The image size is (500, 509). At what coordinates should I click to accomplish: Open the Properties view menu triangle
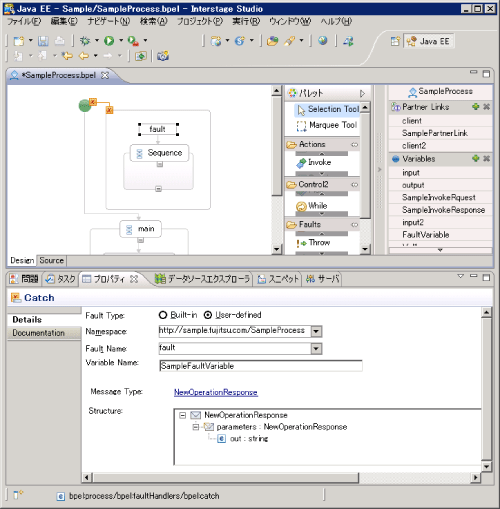[x=461, y=276]
